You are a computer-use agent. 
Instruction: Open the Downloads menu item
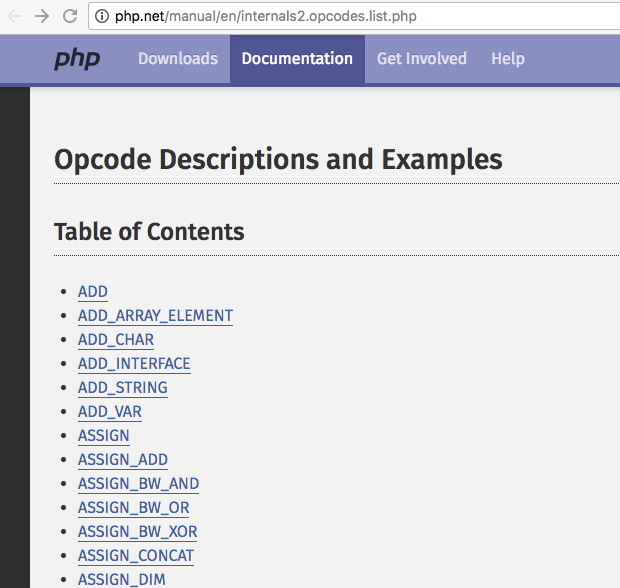177,59
